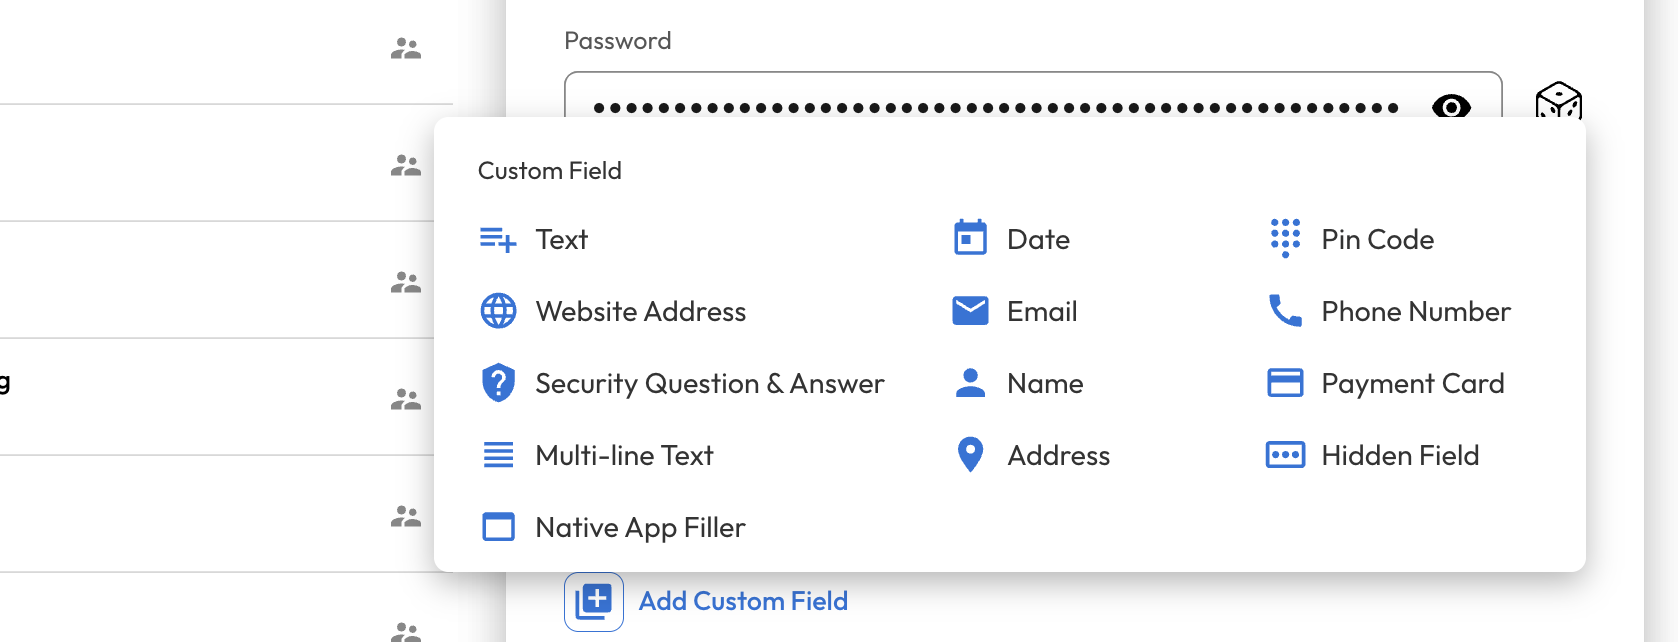Image resolution: width=1678 pixels, height=642 pixels.
Task: Click the shared people icon on top record
Action: point(405,49)
